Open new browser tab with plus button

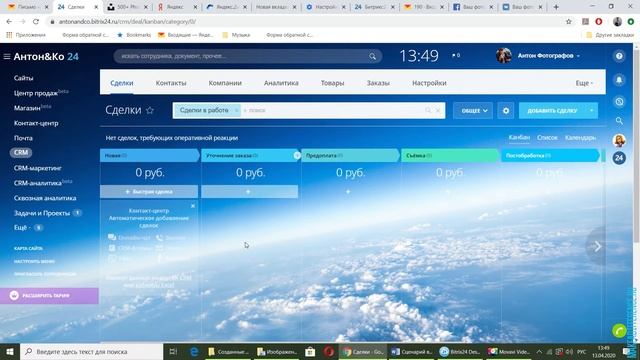[x=556, y=7]
